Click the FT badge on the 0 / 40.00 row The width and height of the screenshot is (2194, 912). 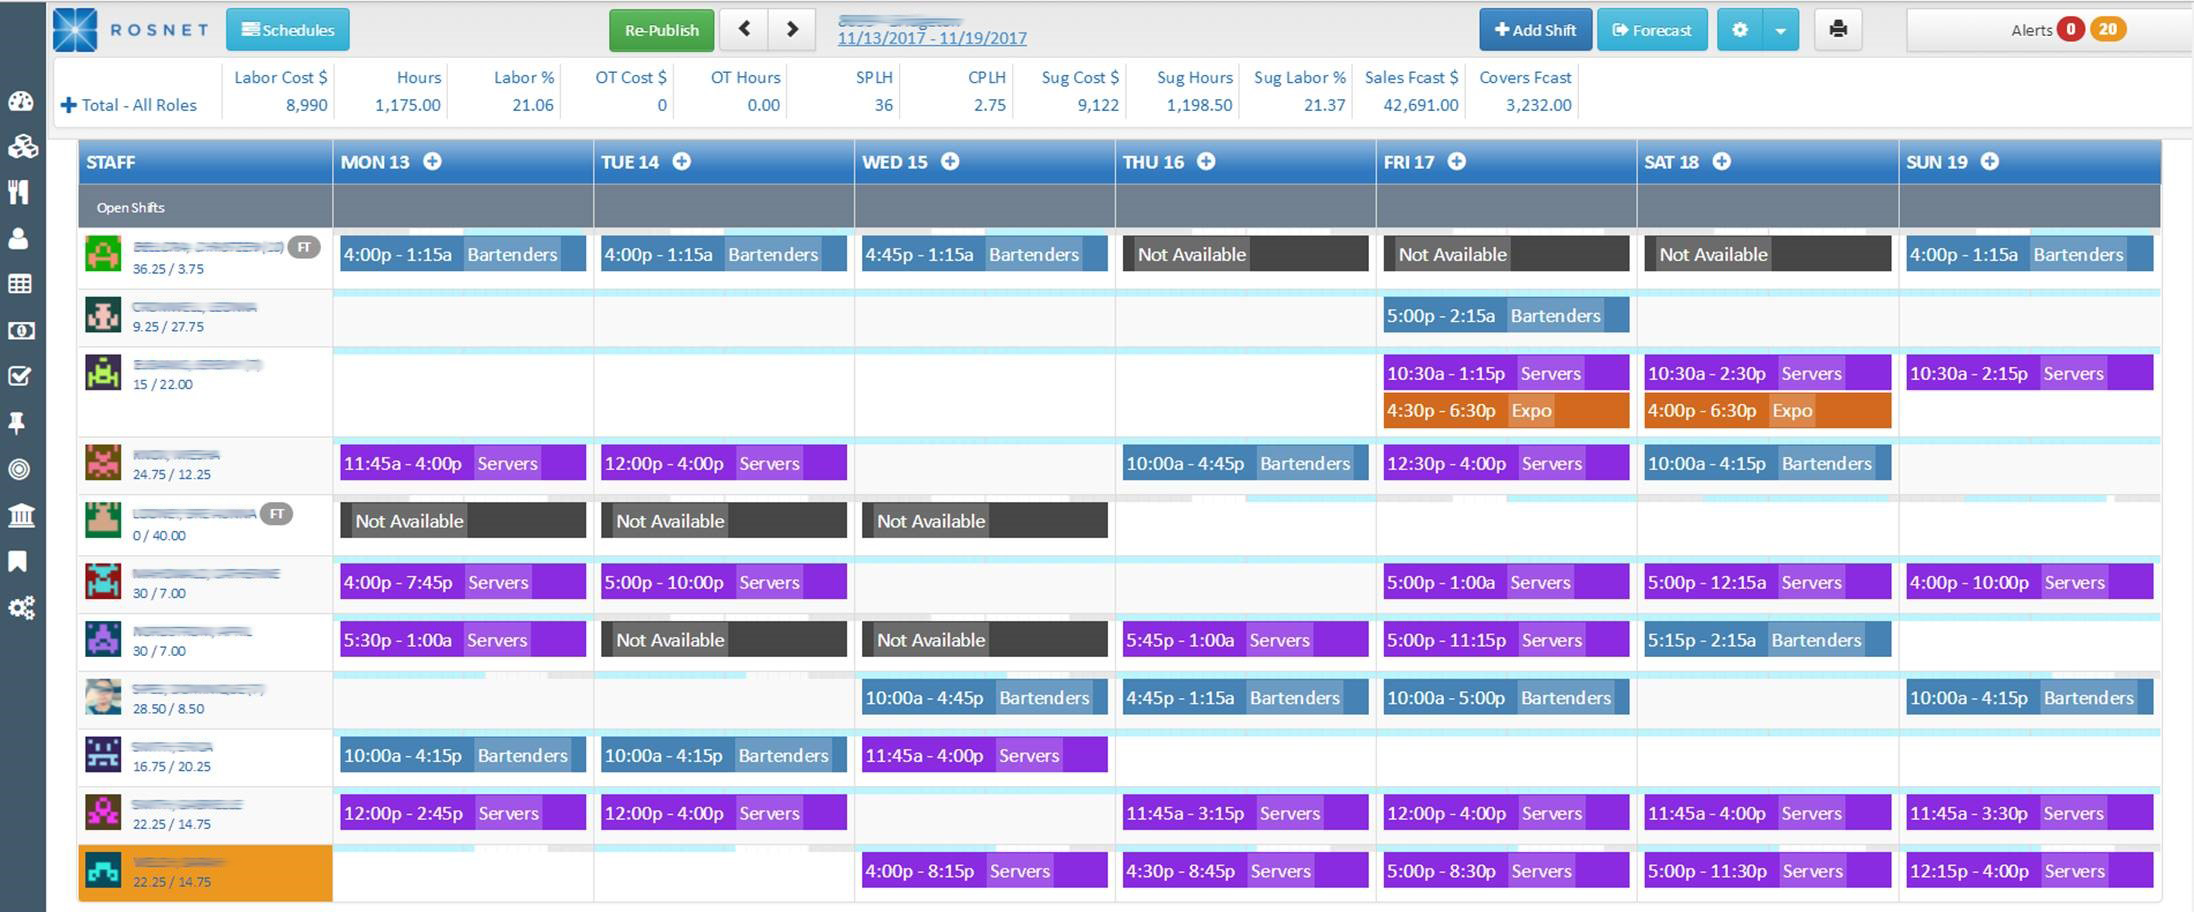(277, 514)
